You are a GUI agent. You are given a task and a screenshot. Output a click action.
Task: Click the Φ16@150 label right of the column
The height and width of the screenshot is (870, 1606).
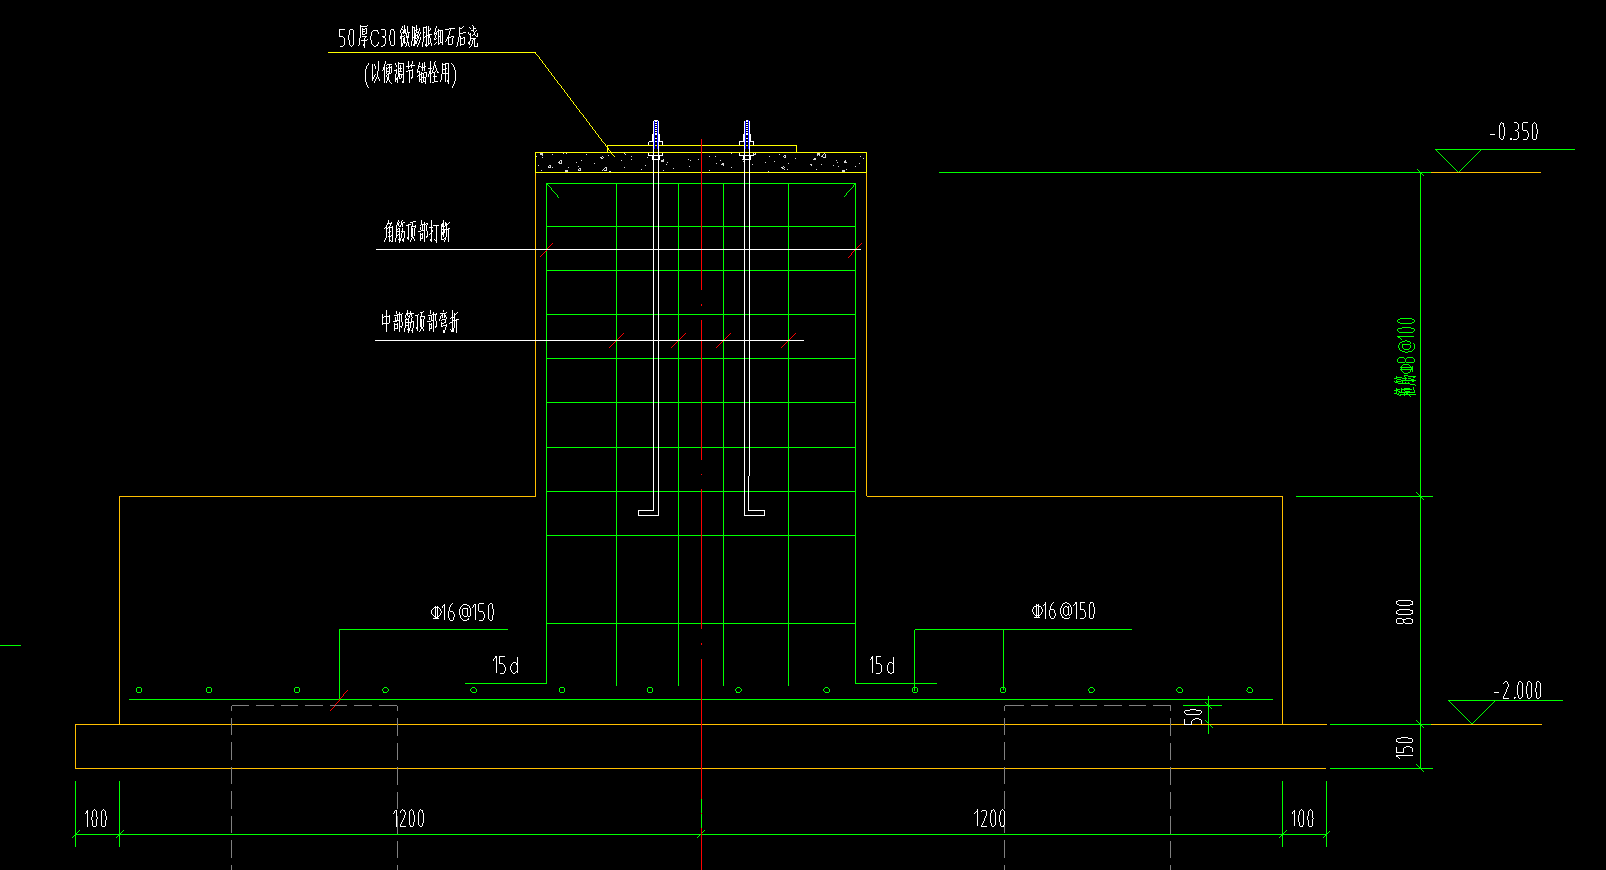tap(1064, 611)
